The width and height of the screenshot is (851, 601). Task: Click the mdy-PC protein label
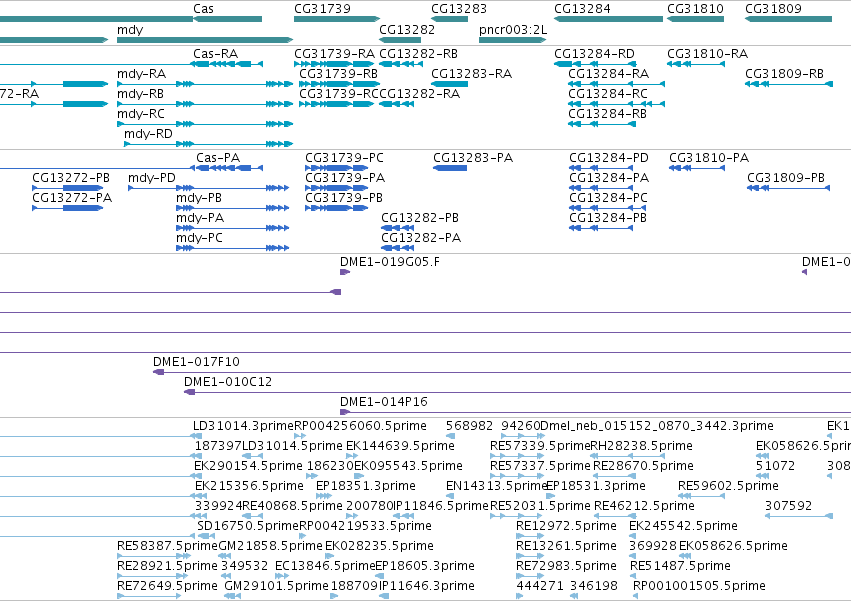(x=199, y=238)
